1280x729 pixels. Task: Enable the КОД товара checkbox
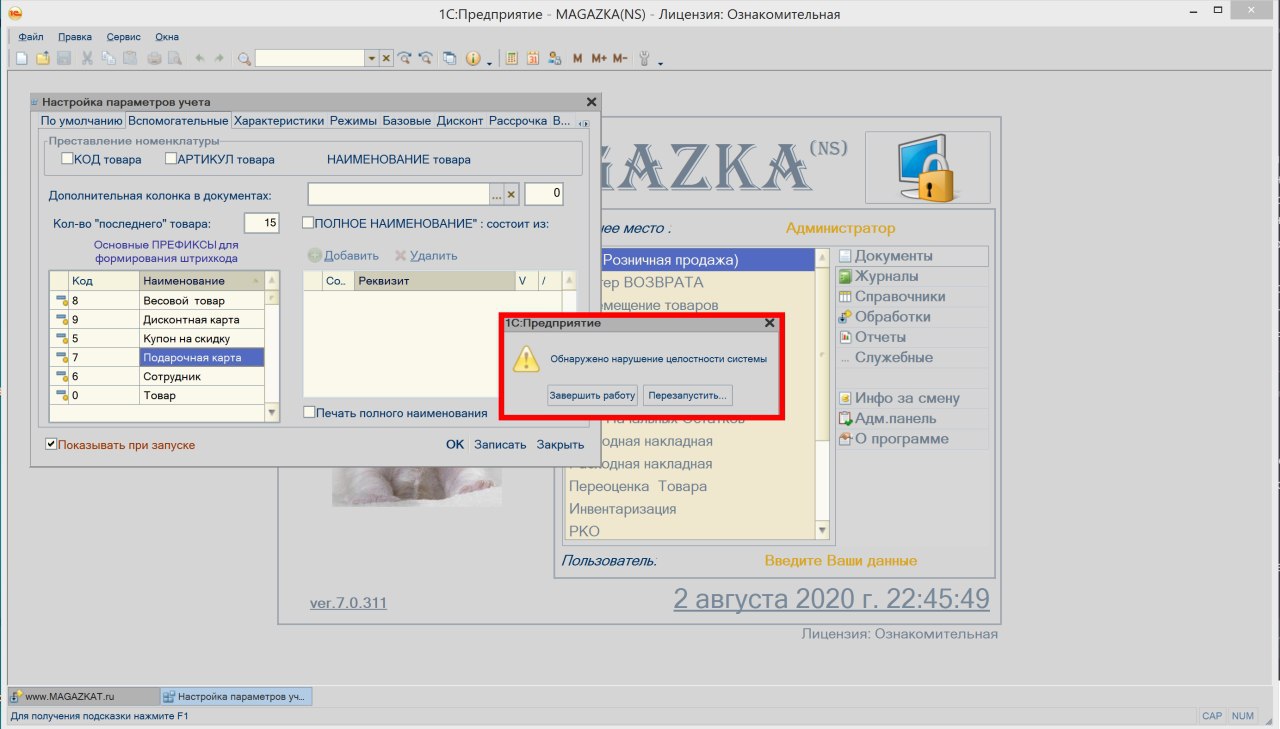coord(67,158)
